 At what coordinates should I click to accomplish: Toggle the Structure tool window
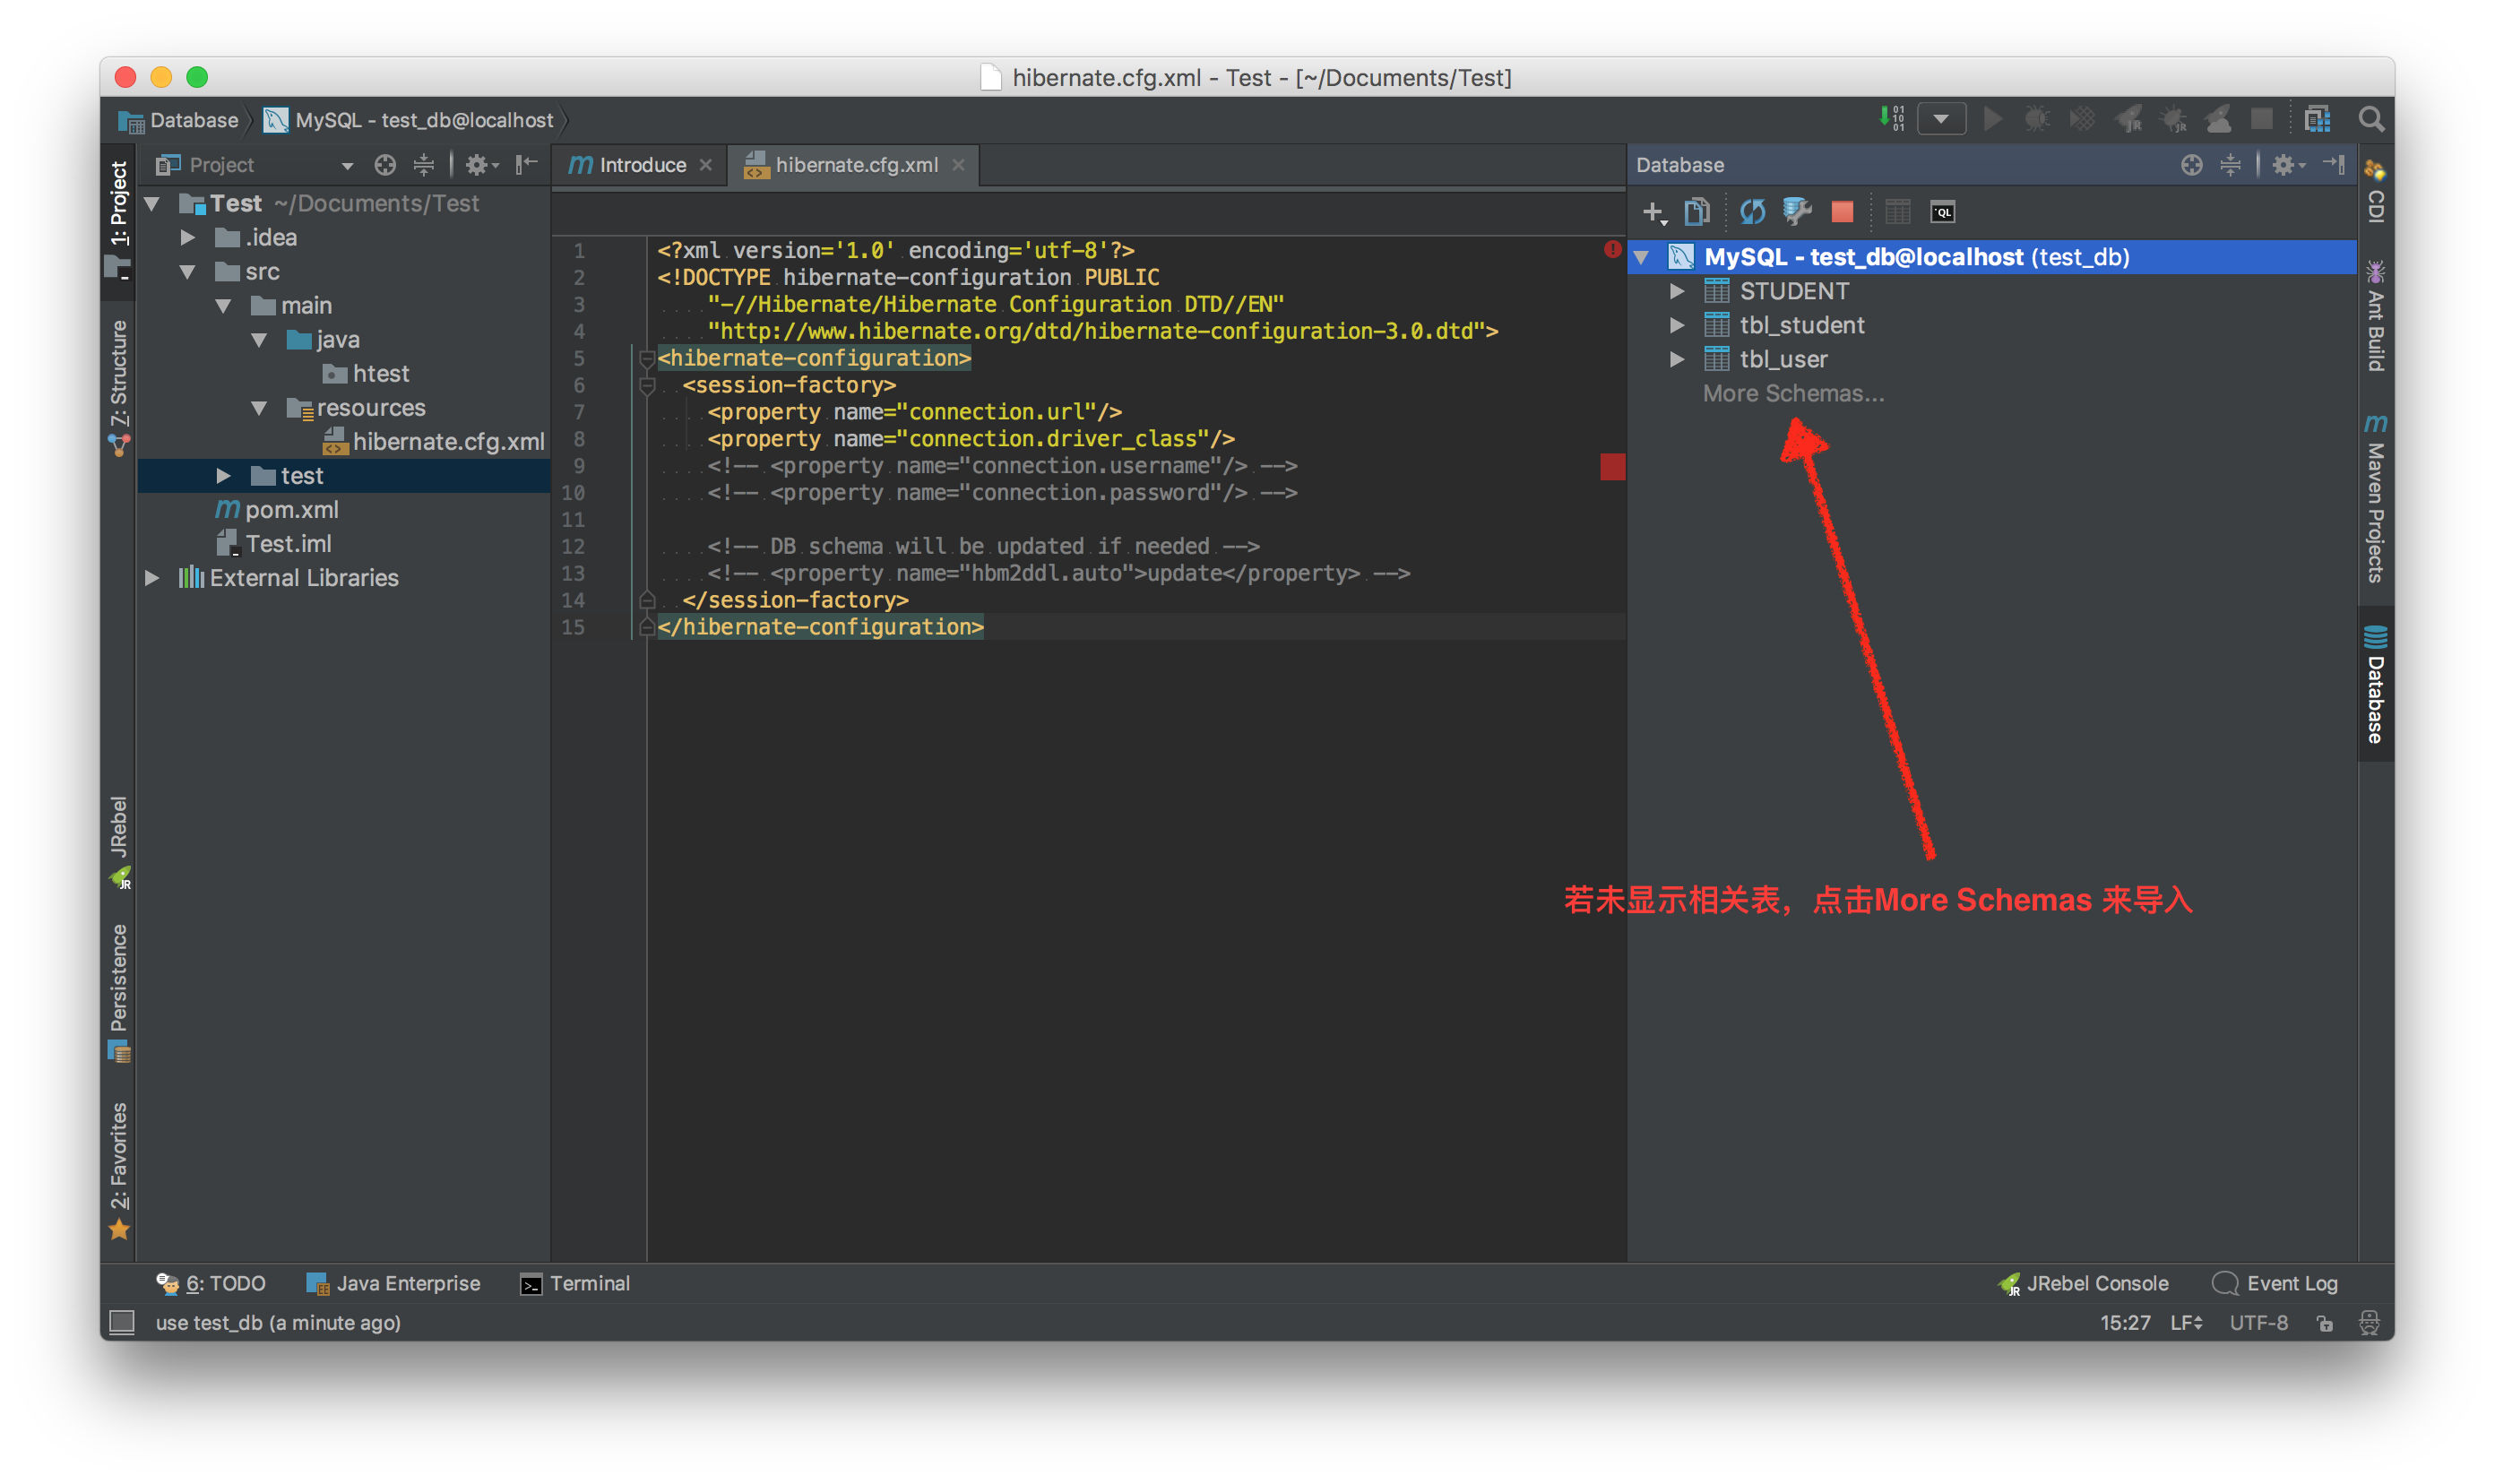pos(118,388)
